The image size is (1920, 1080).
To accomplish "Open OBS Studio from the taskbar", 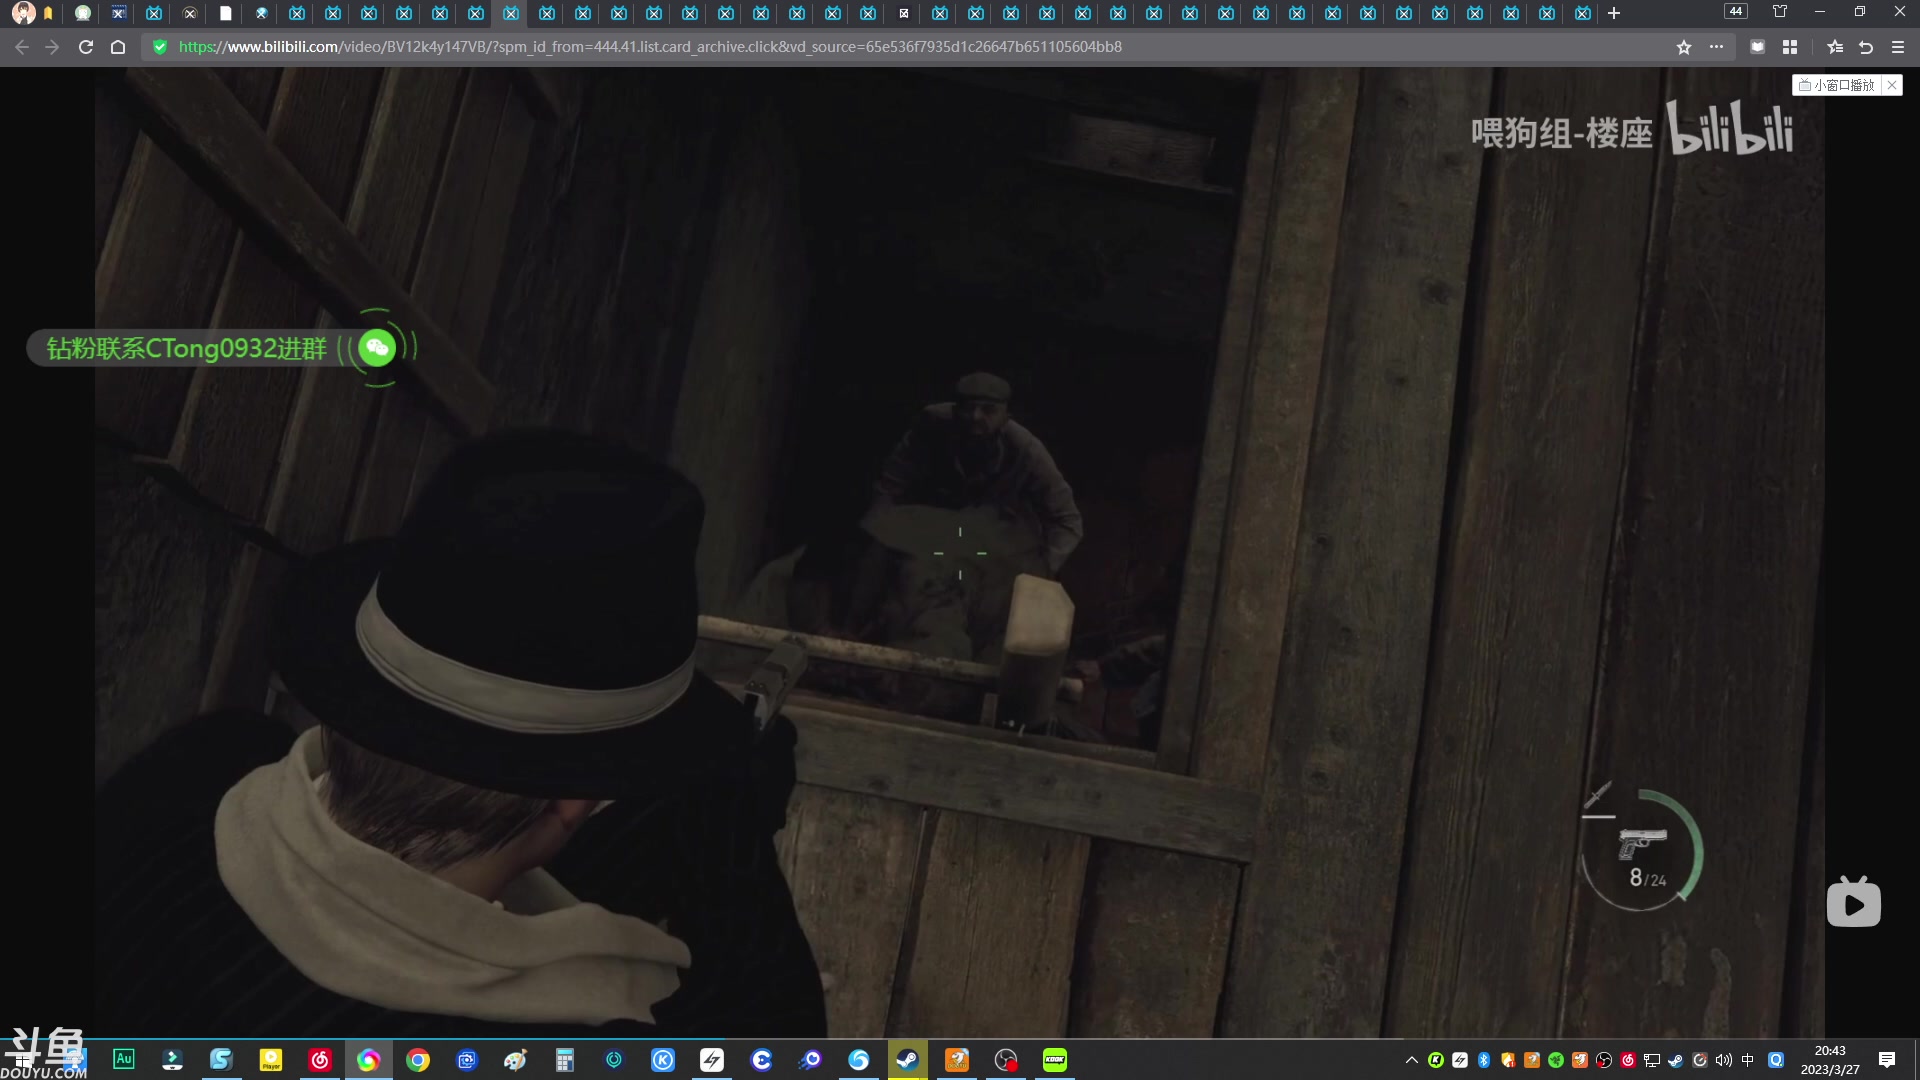I will (x=1006, y=1059).
